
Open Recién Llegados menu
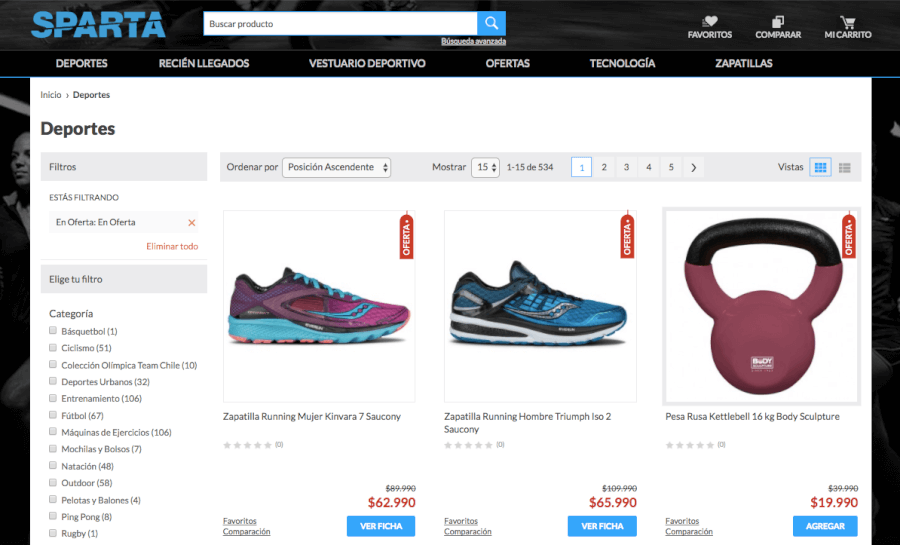point(204,64)
